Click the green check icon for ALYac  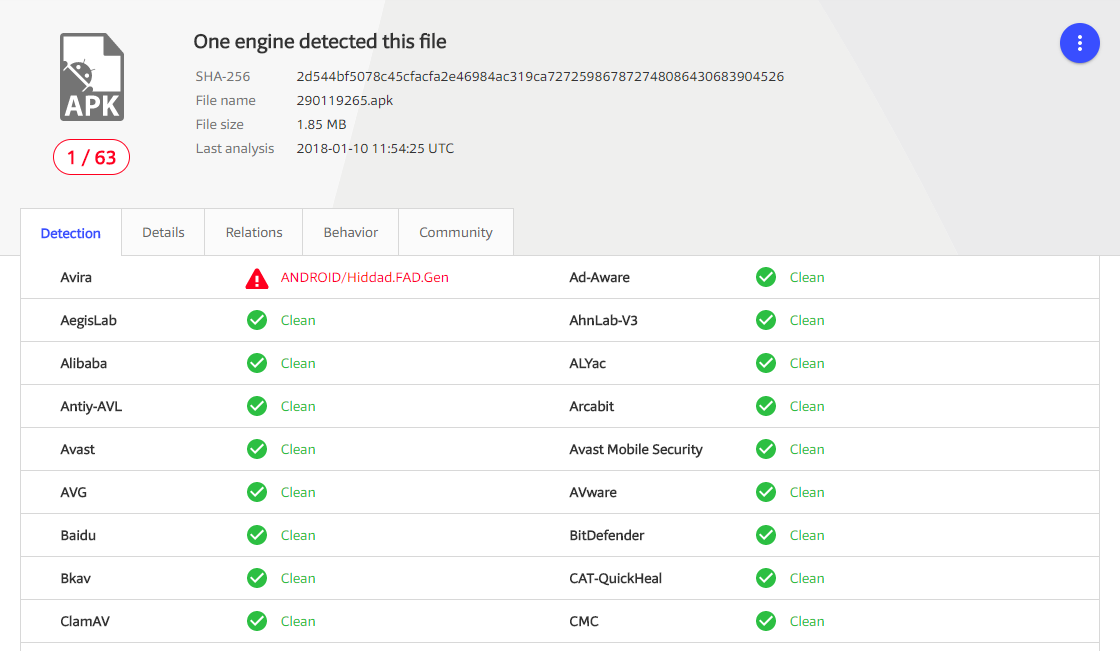(x=766, y=363)
